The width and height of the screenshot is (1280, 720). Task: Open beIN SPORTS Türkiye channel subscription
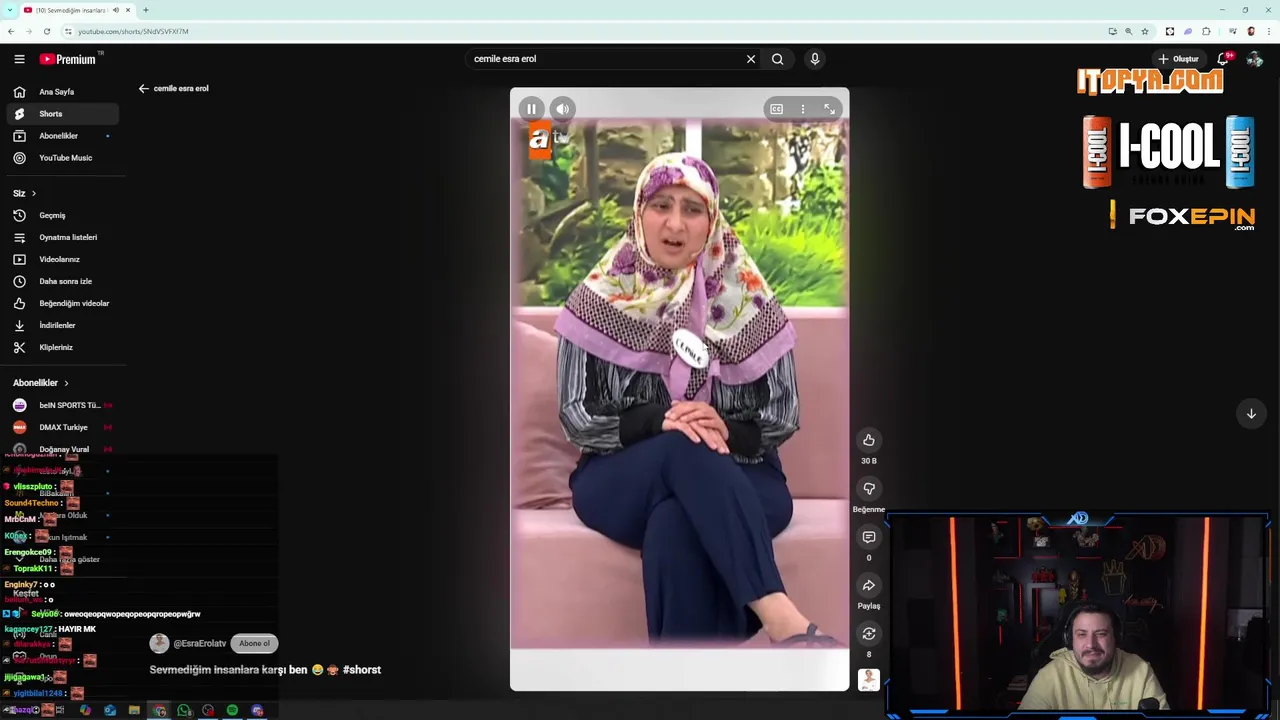point(63,405)
